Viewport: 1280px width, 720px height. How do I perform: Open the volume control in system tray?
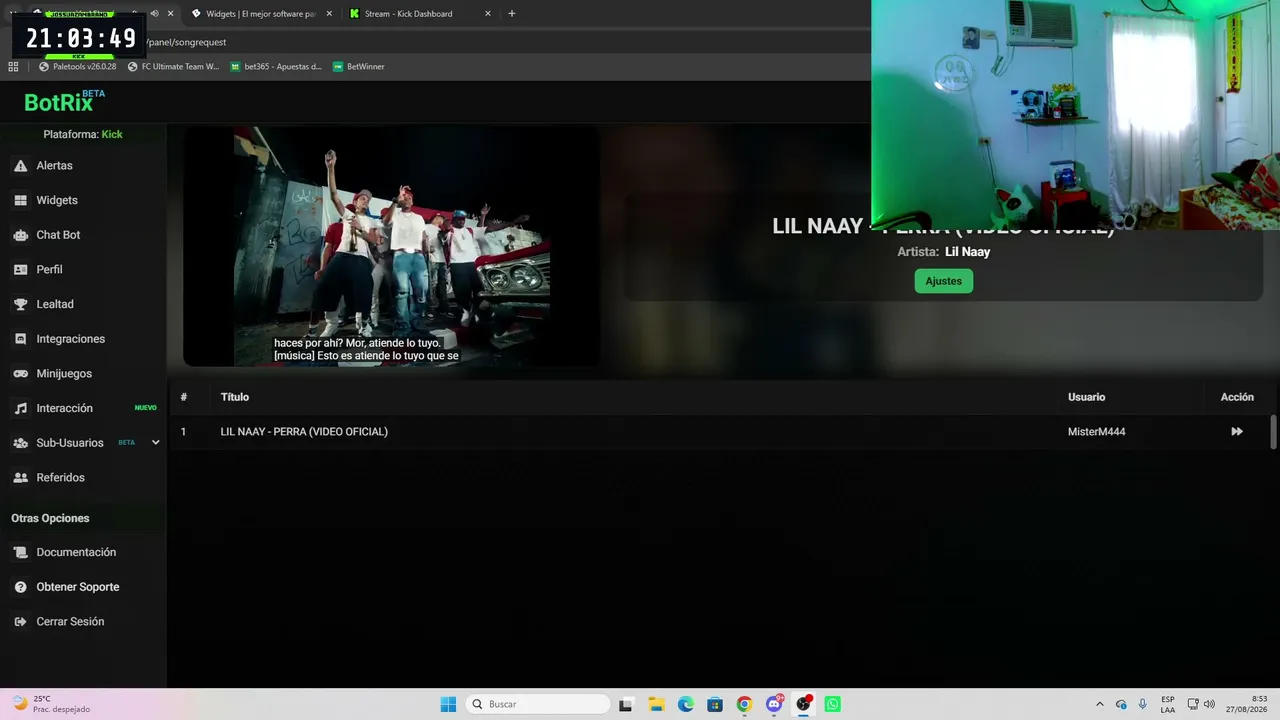1209,704
